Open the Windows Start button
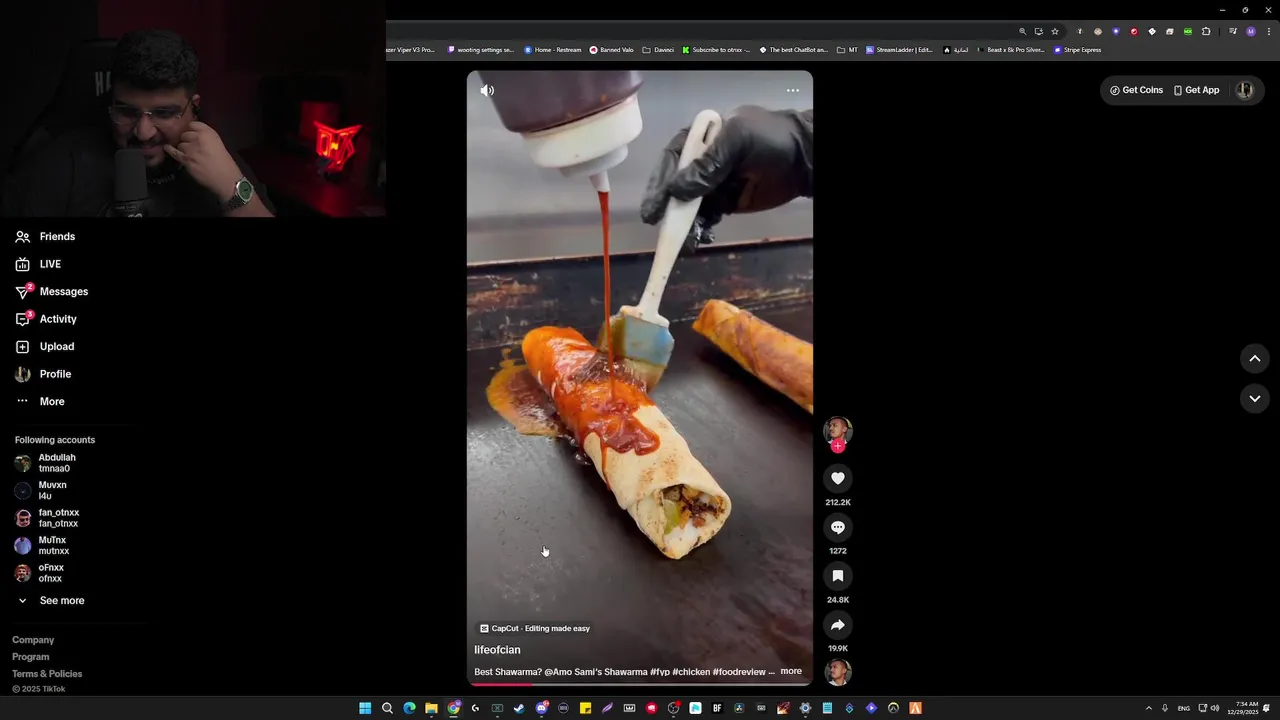 (x=365, y=708)
